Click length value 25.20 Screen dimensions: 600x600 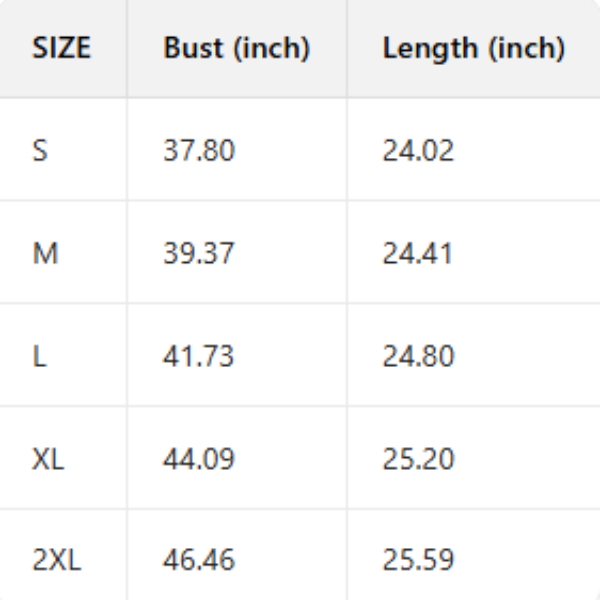pos(418,460)
